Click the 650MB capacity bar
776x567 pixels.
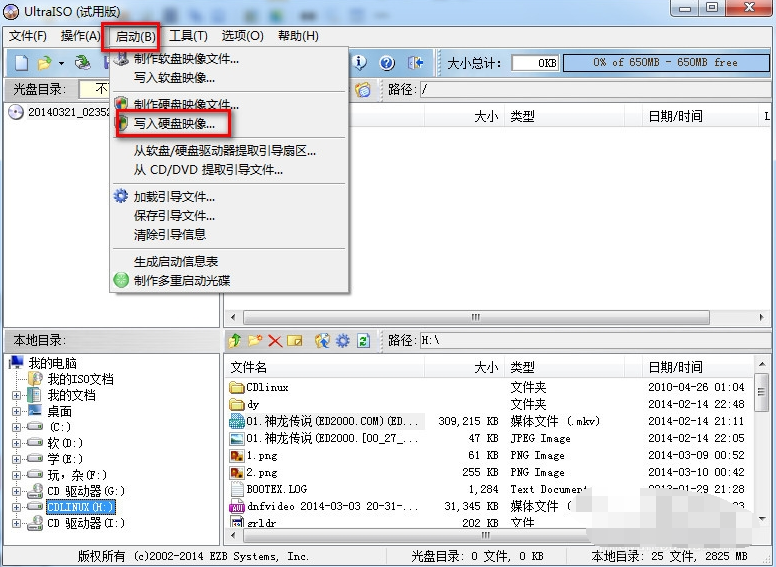tap(666, 63)
